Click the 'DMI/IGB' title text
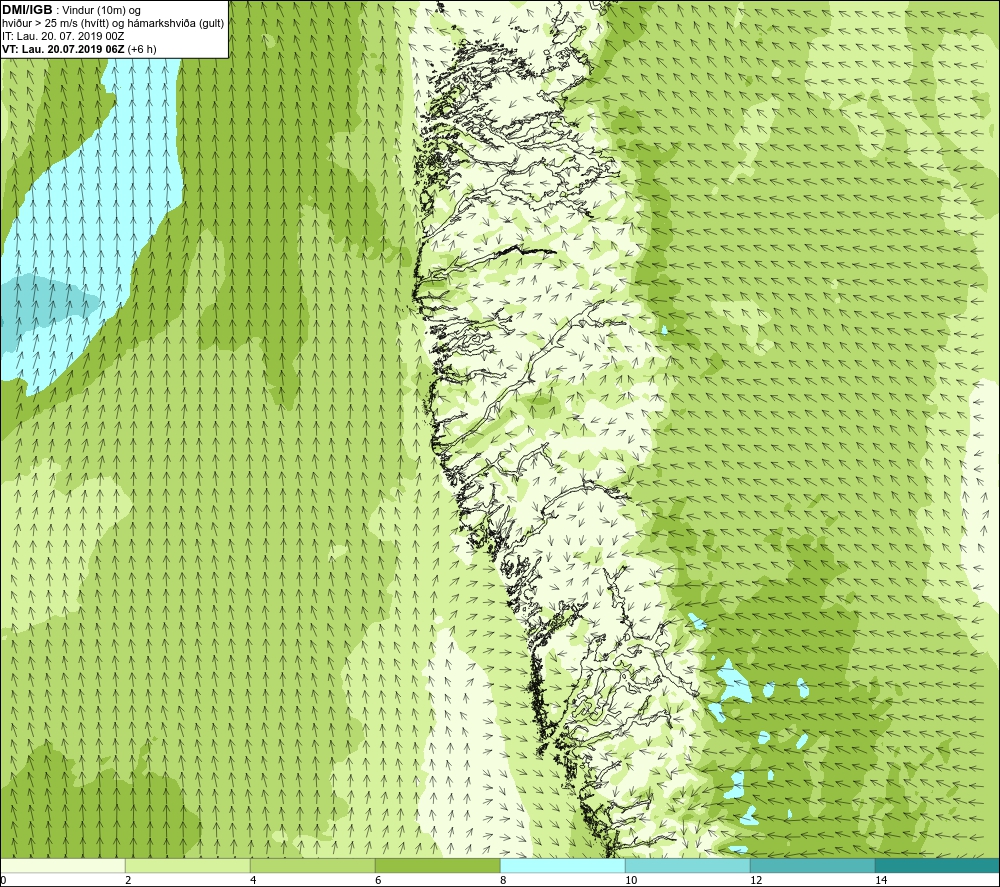 [x=27, y=10]
